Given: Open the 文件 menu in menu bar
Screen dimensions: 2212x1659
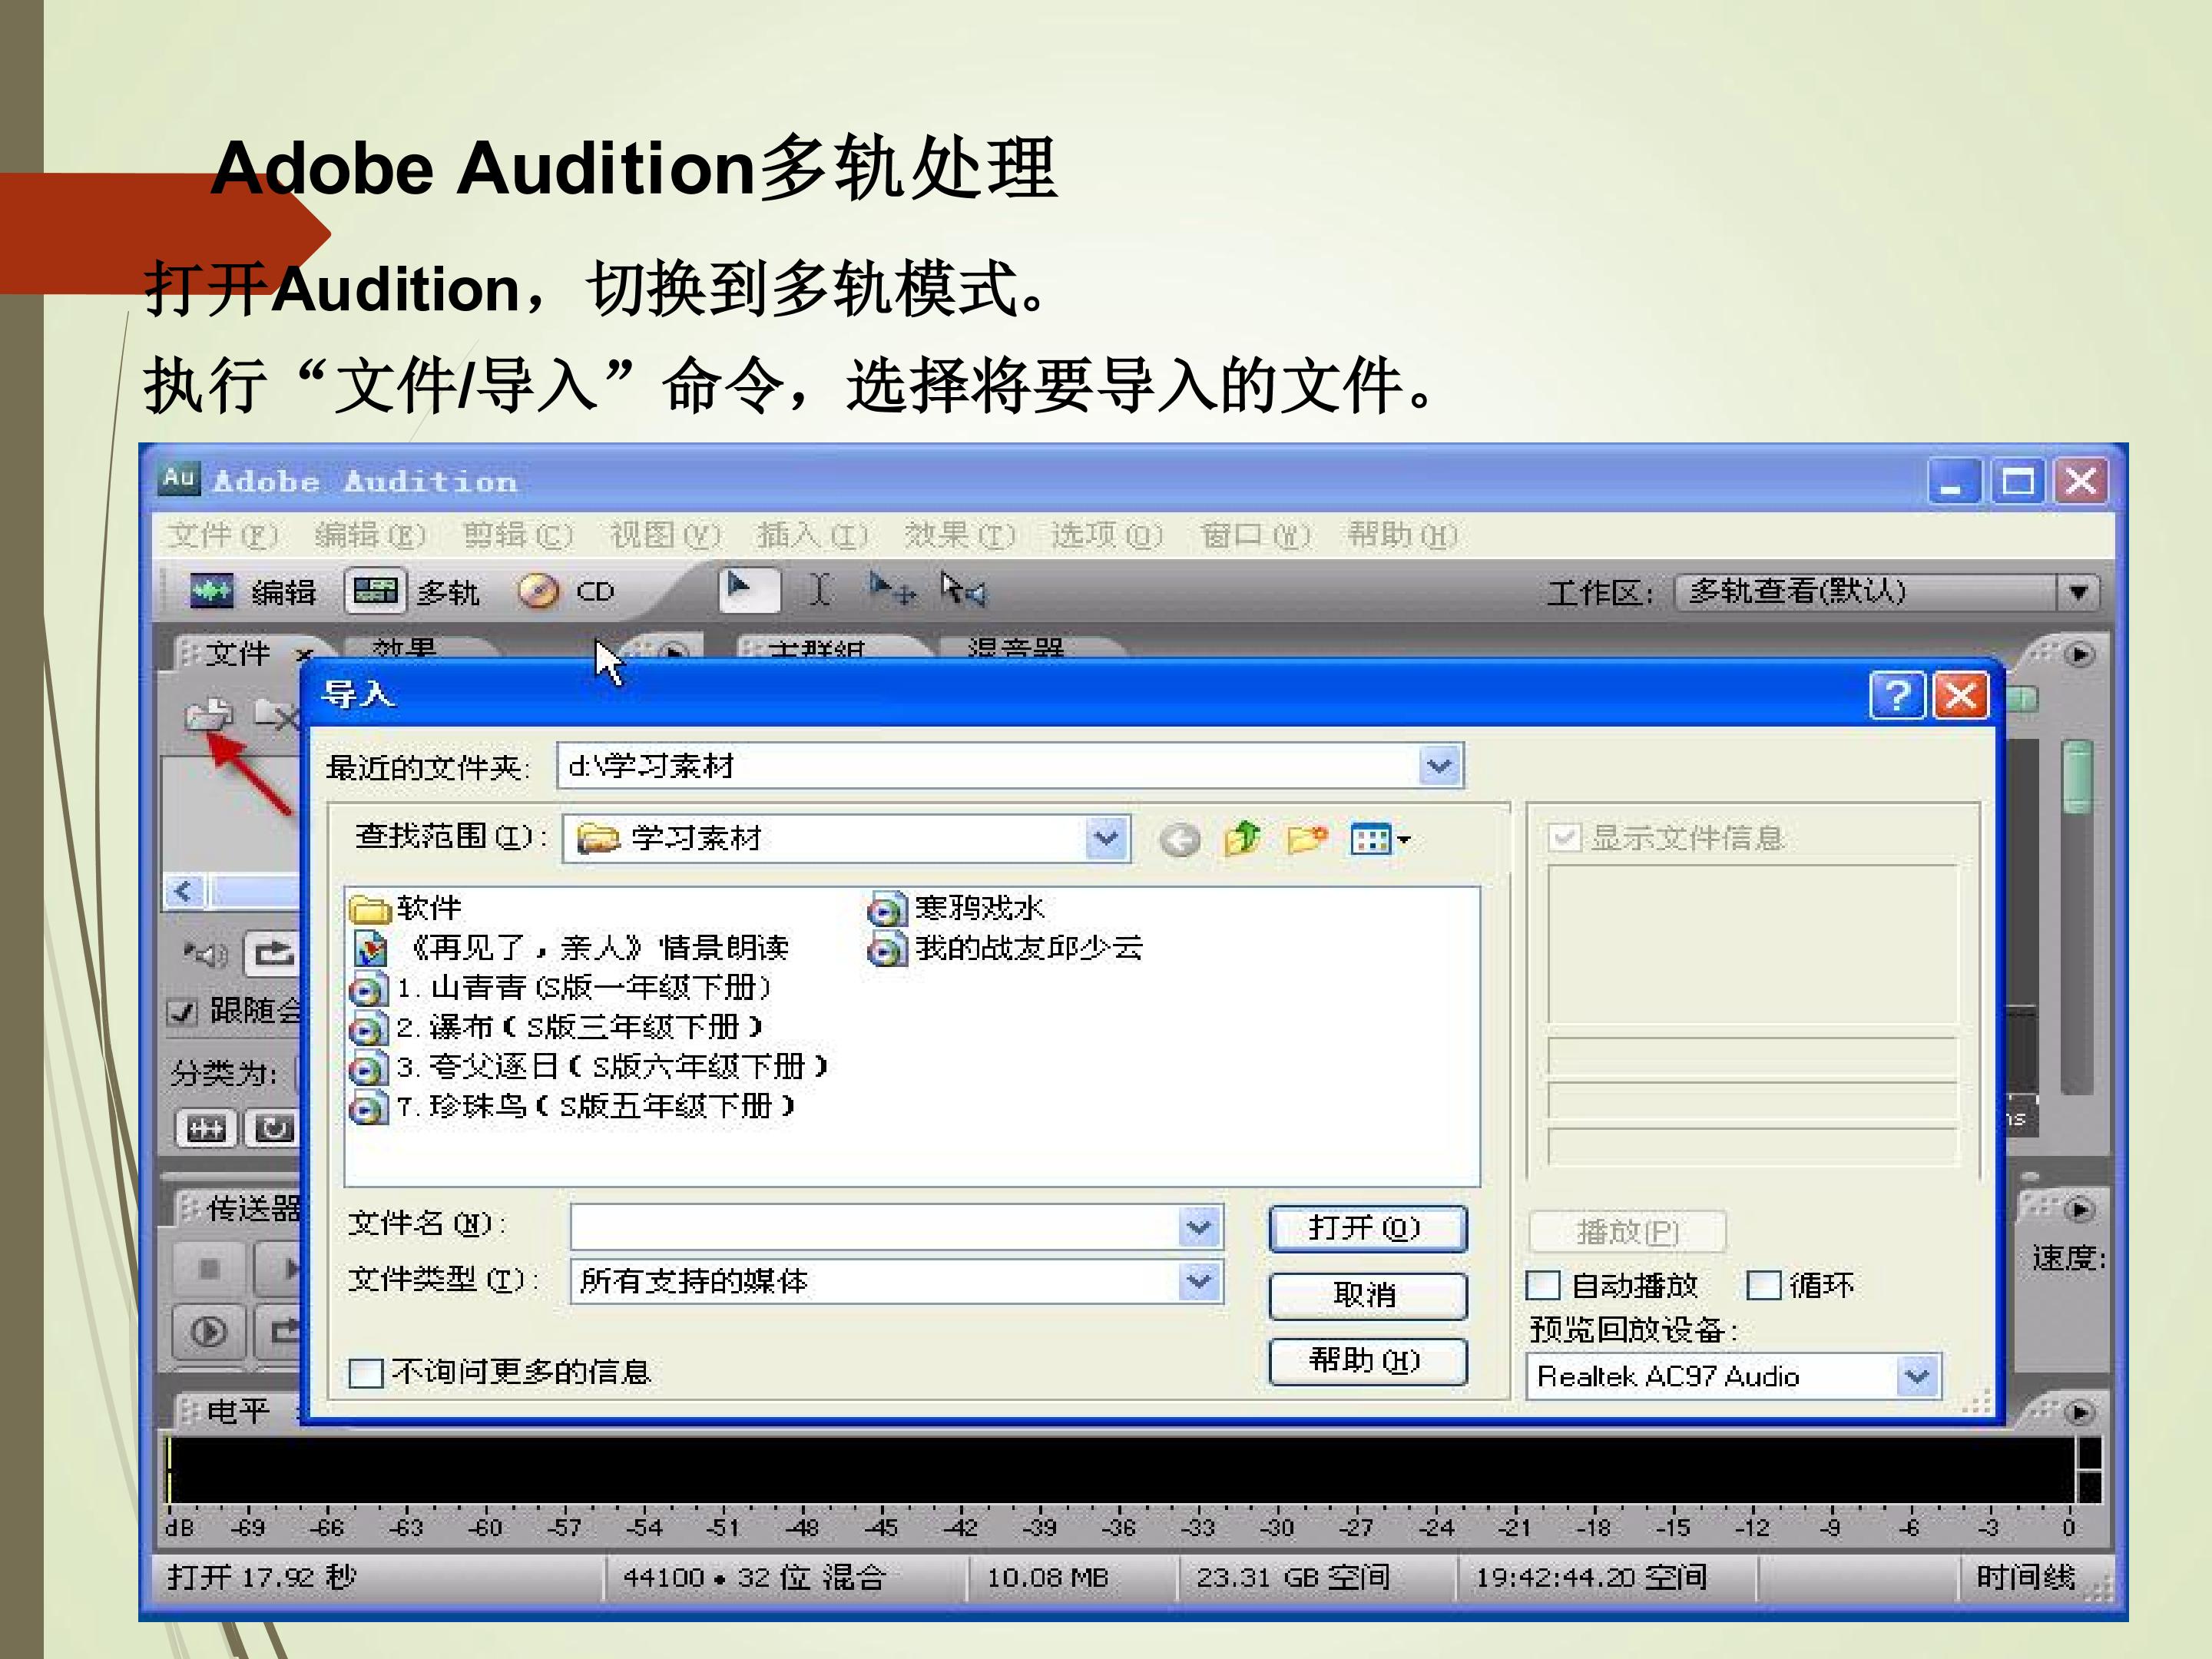Looking at the screenshot, I should (x=222, y=535).
